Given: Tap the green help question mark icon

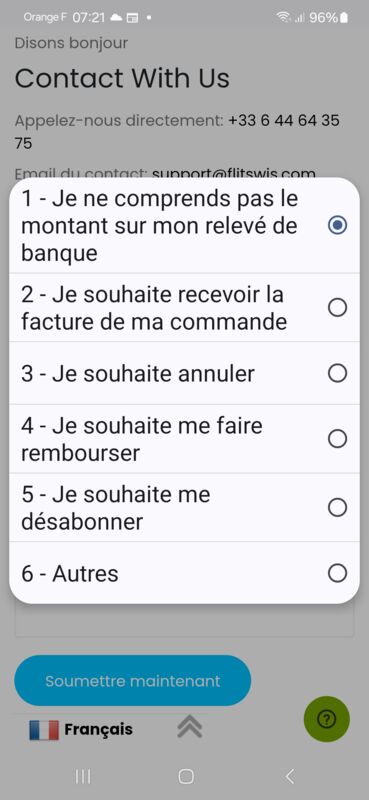Looking at the screenshot, I should tap(327, 719).
